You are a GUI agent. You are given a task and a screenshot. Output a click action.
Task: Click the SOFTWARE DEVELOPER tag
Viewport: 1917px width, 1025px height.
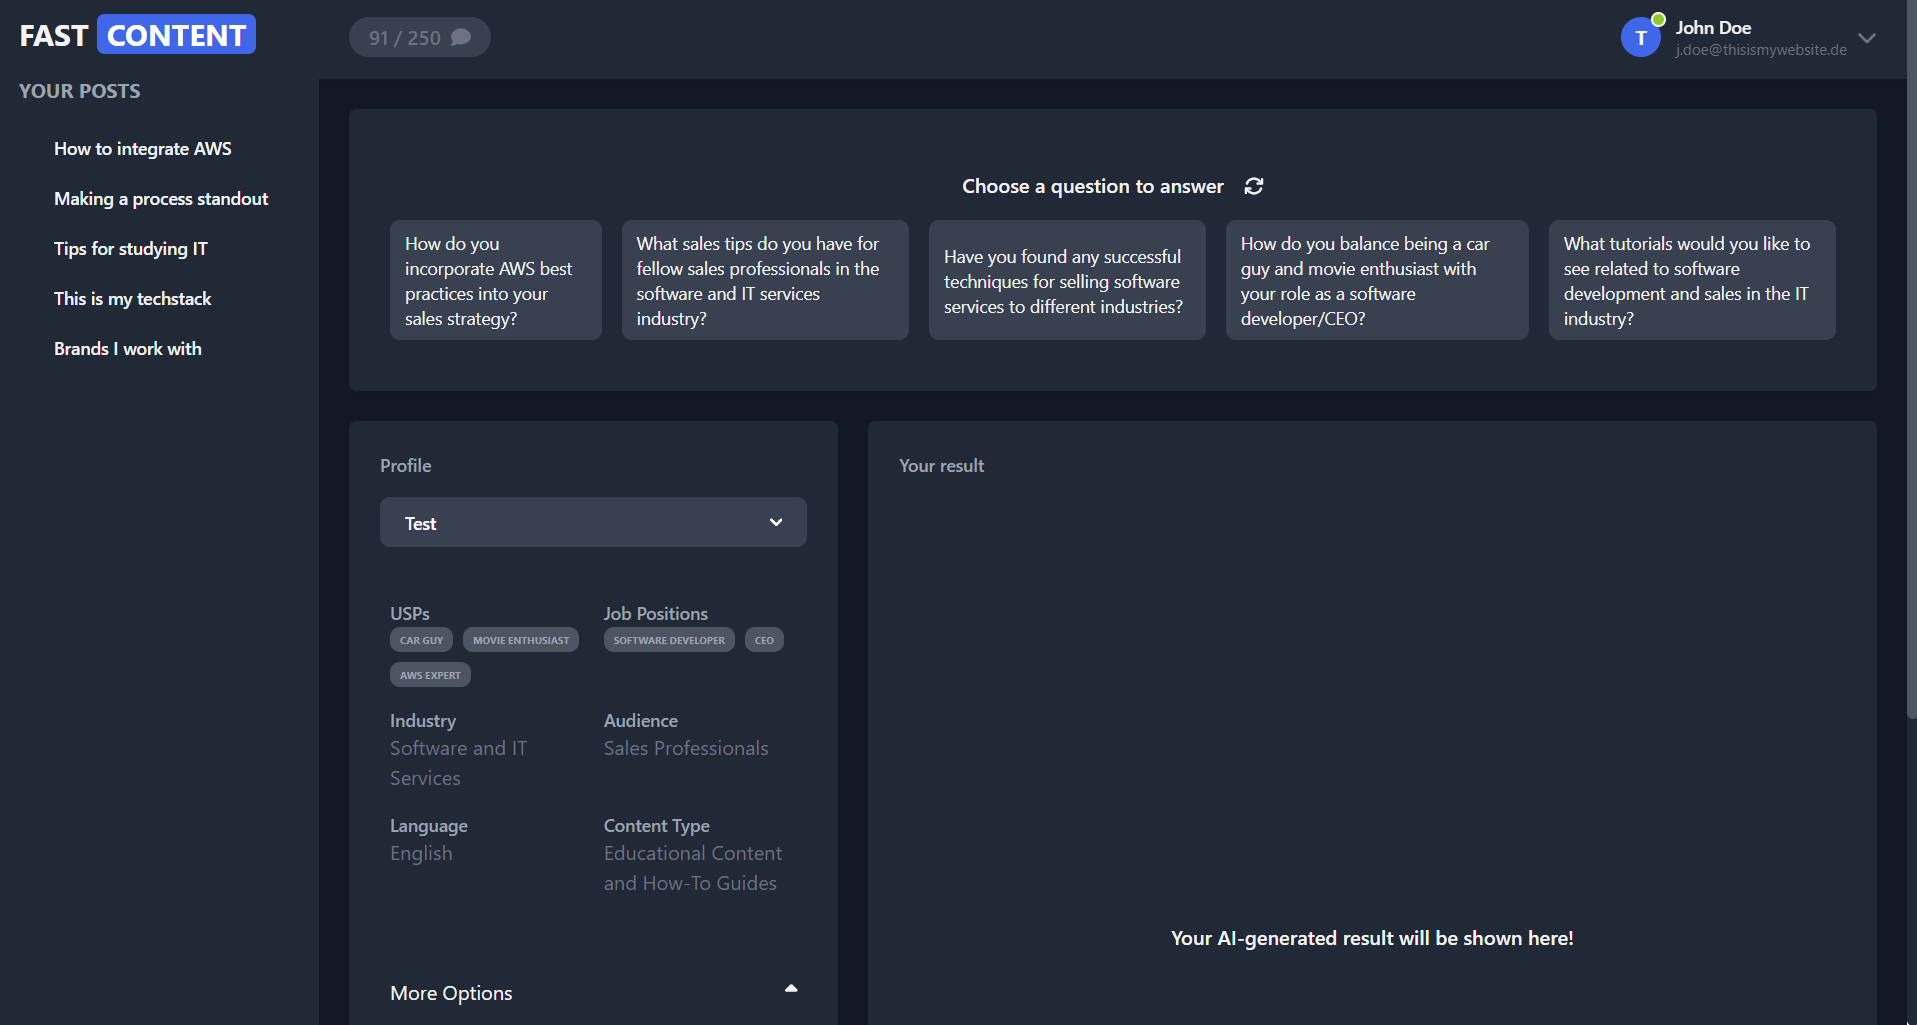coord(669,640)
